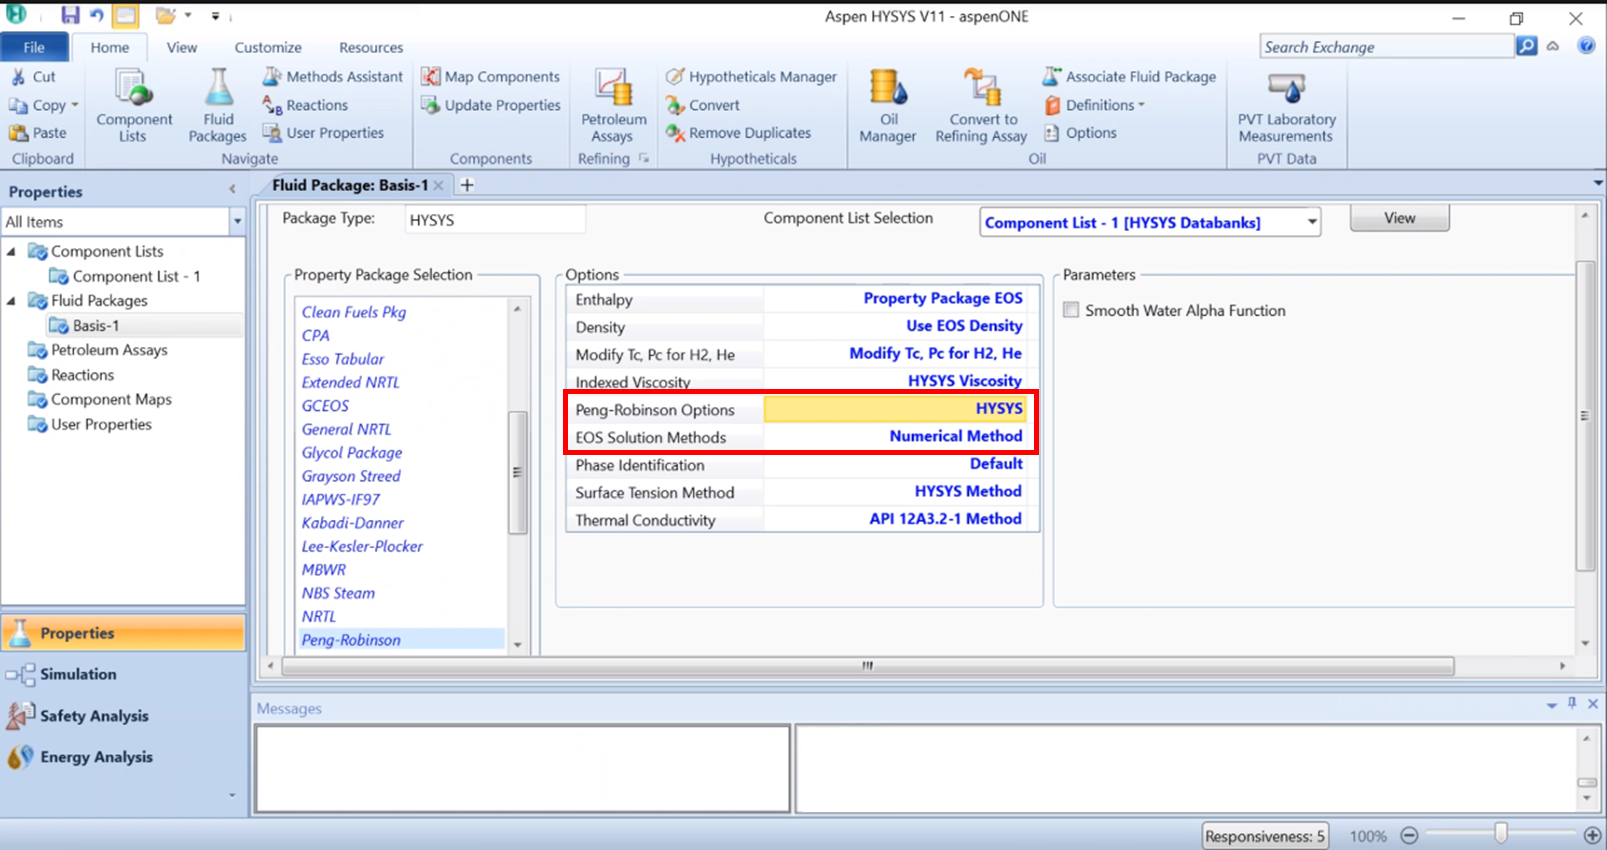This screenshot has height=850, width=1607.
Task: Click the property package list scrollbar
Action: click(518, 472)
